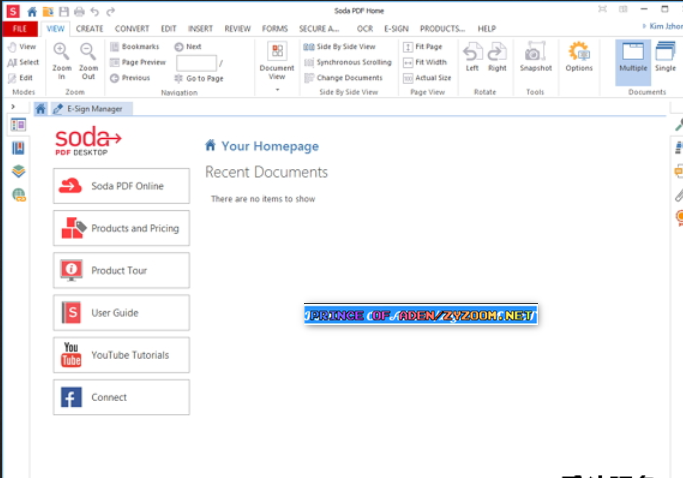Select the View mode tool
Image resolution: width=683 pixels, height=478 pixels.
pyautogui.click(x=22, y=47)
